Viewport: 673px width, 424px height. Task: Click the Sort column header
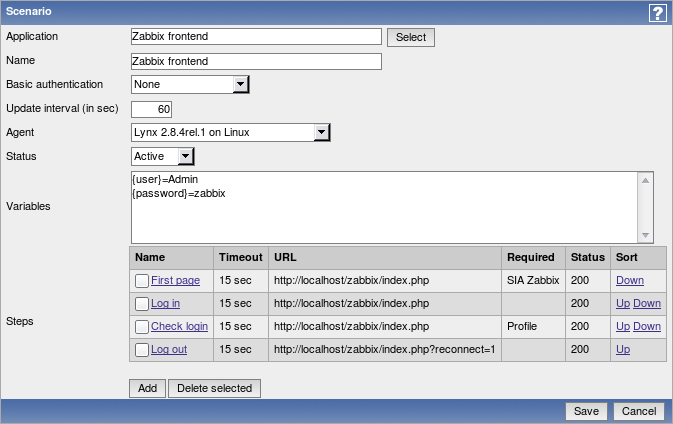(638, 257)
